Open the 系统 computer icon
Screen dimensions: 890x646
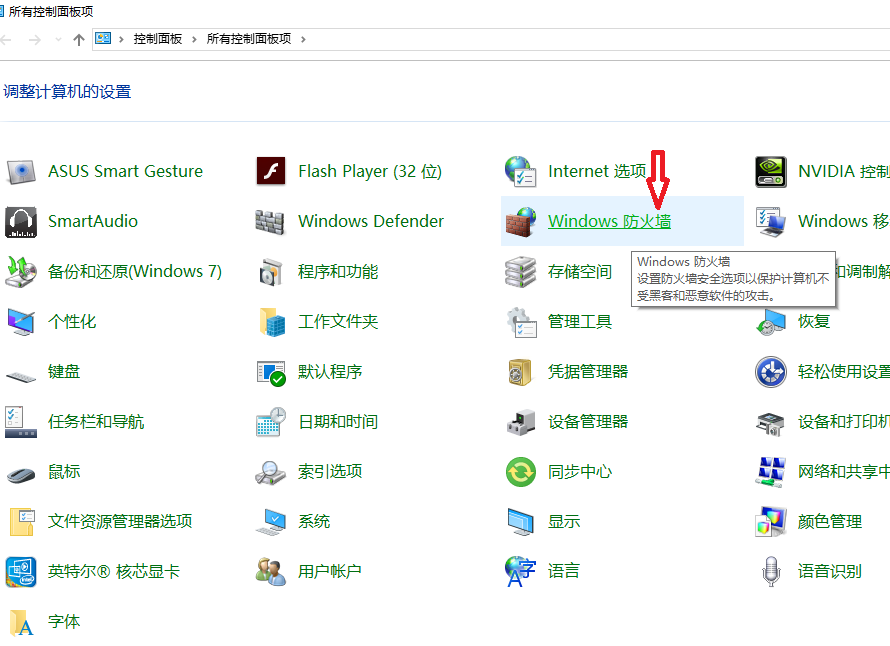pyautogui.click(x=271, y=522)
